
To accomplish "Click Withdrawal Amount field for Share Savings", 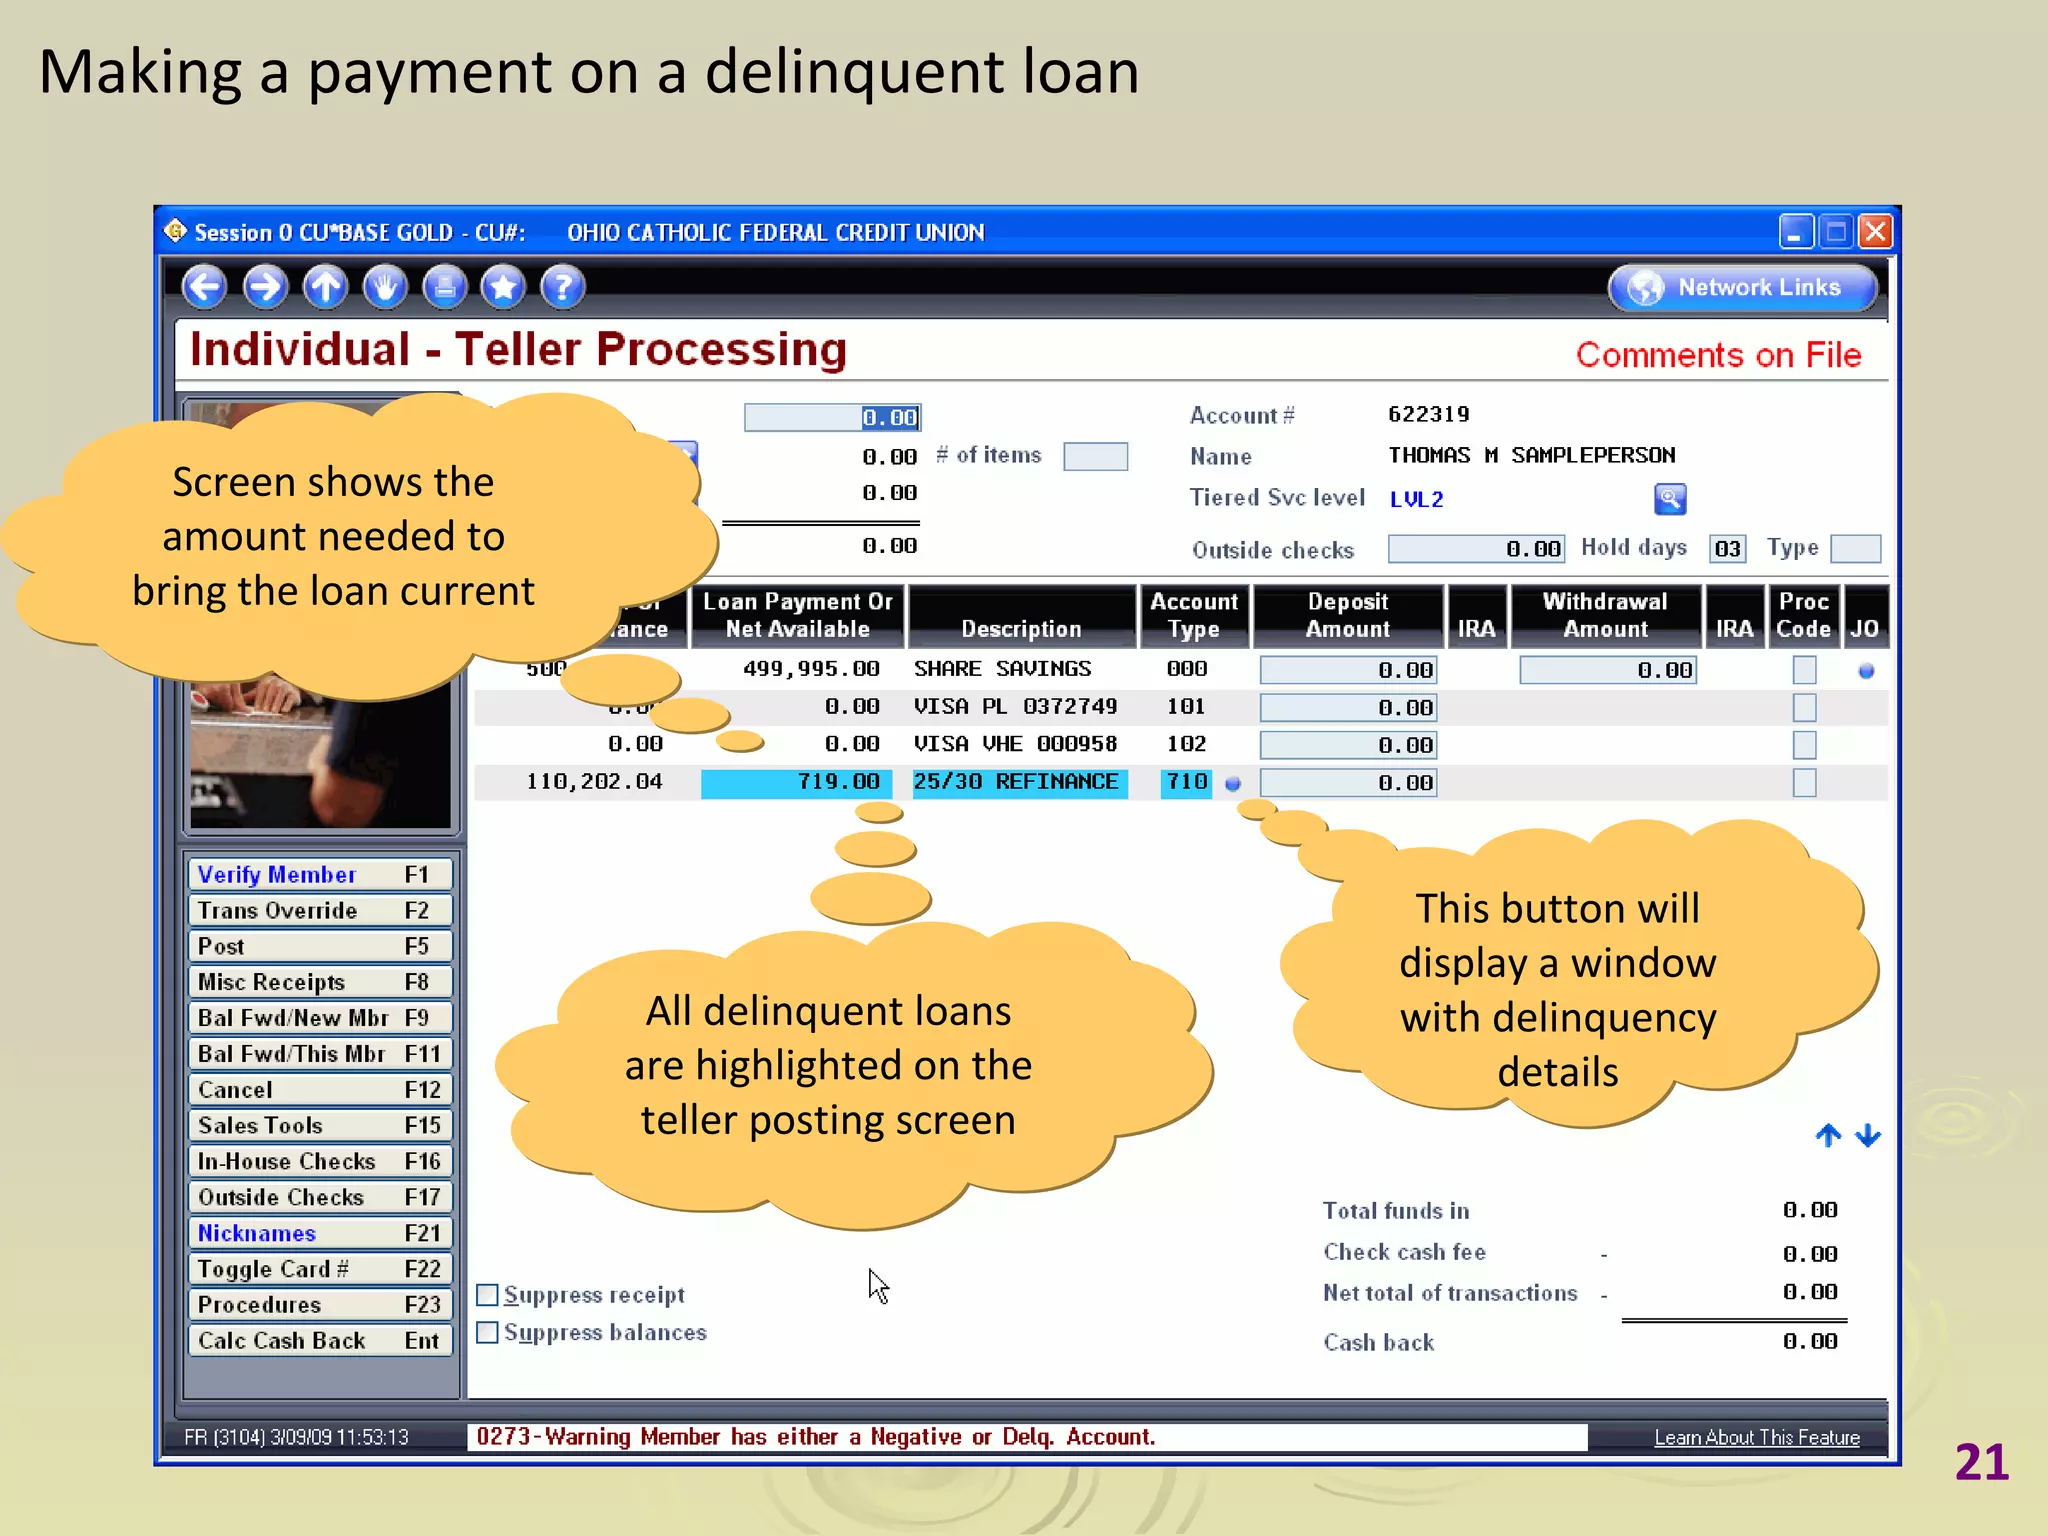I will point(1607,670).
